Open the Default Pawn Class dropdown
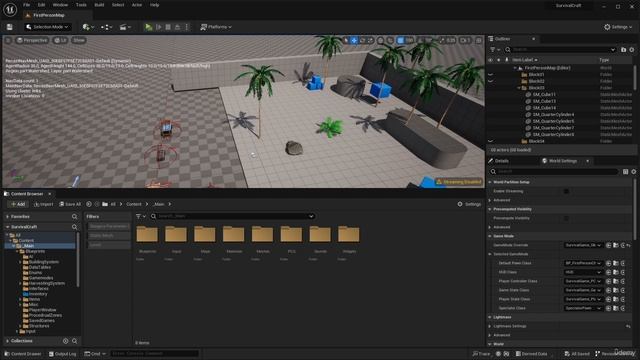This screenshot has height=360, width=640. 583,263
